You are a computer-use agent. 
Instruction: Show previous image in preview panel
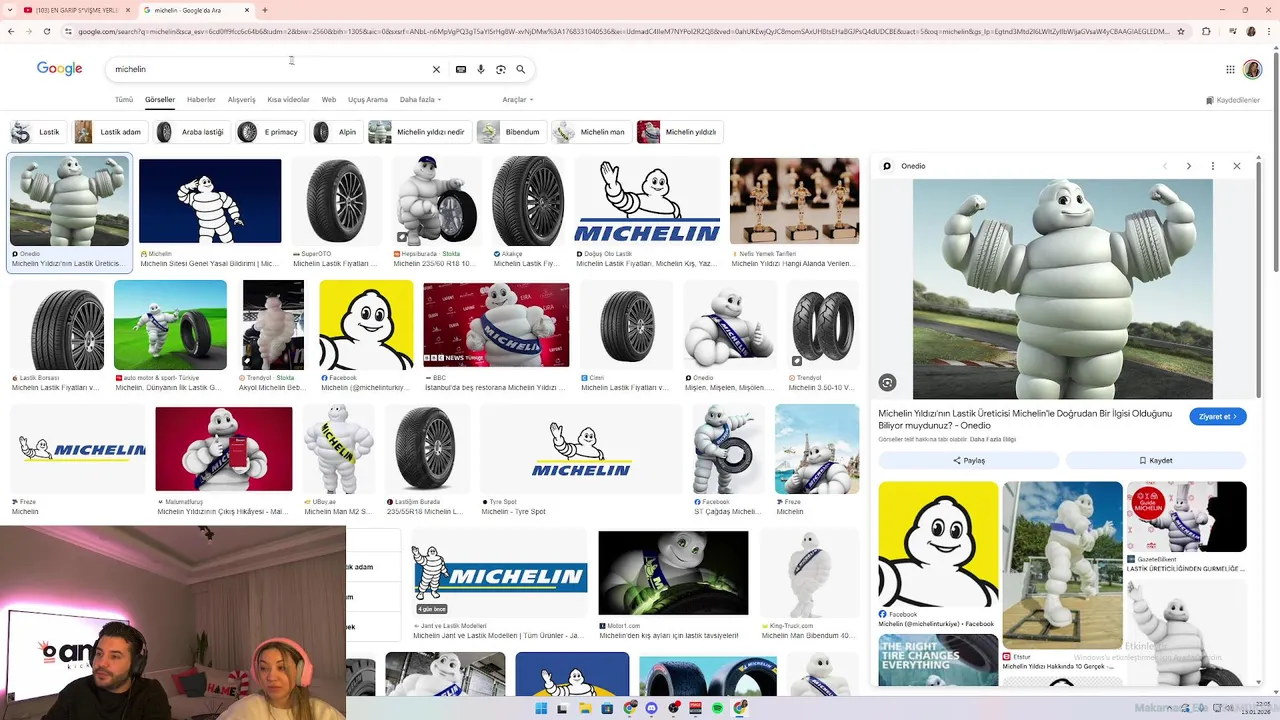tap(1164, 166)
